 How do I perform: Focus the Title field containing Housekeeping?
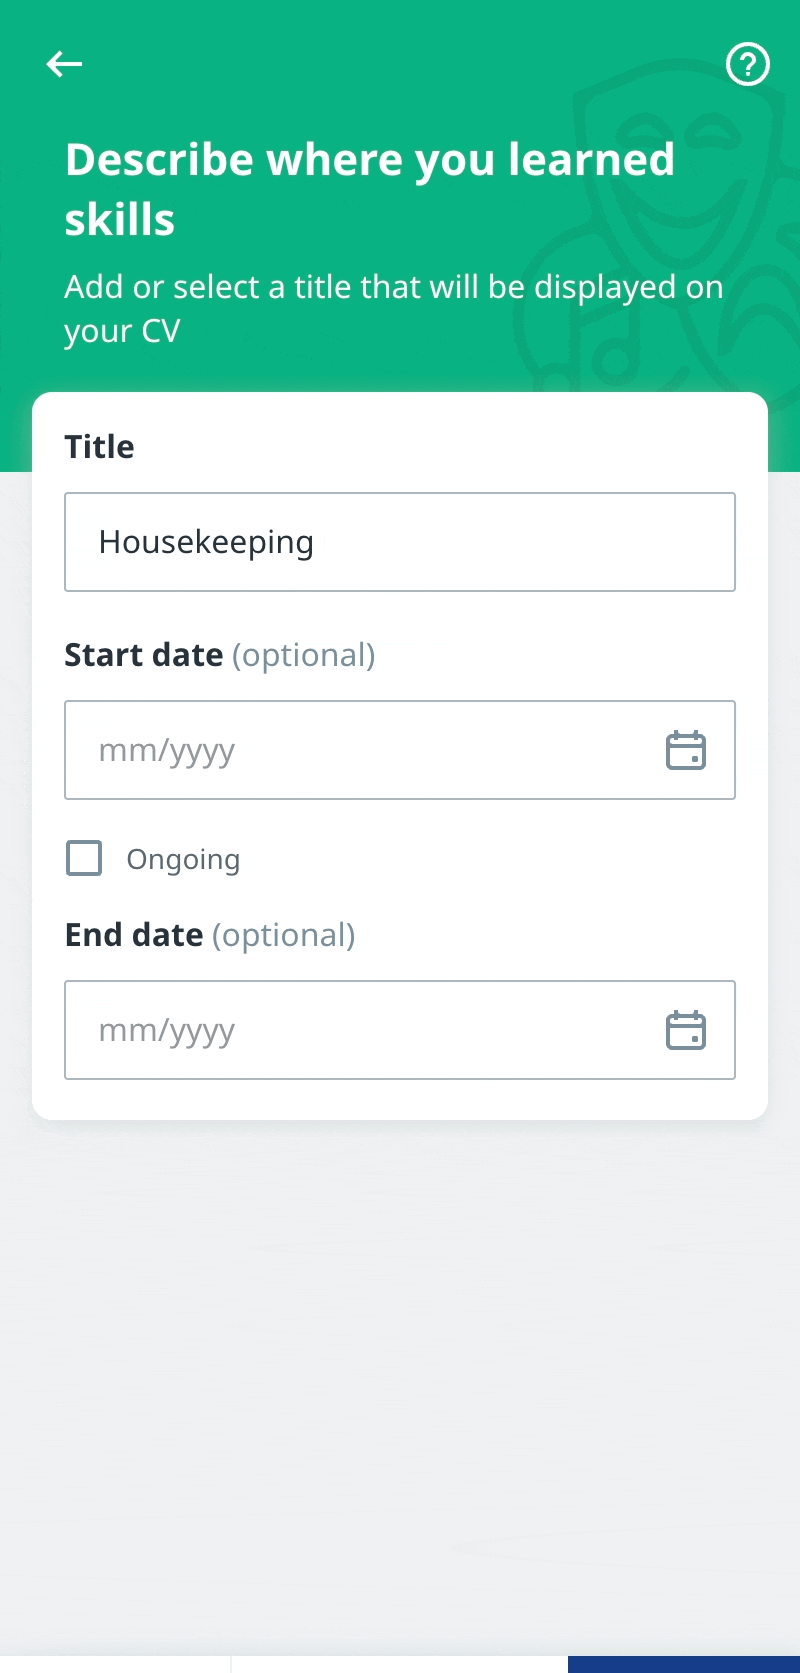(x=400, y=542)
